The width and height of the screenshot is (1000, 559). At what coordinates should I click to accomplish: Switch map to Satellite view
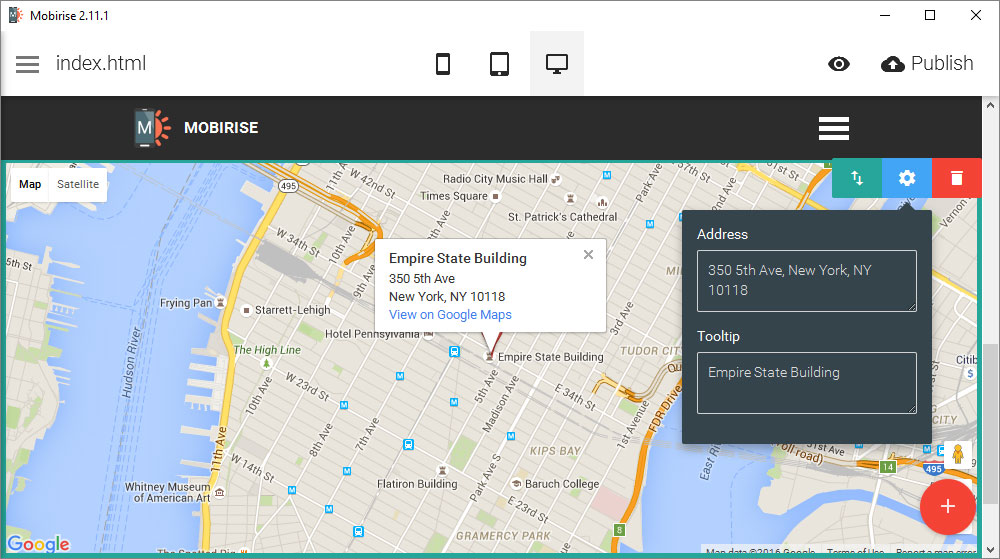click(78, 185)
